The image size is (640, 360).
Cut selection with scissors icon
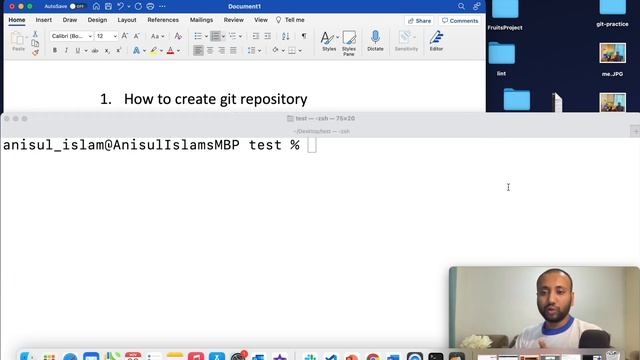pos(35,34)
